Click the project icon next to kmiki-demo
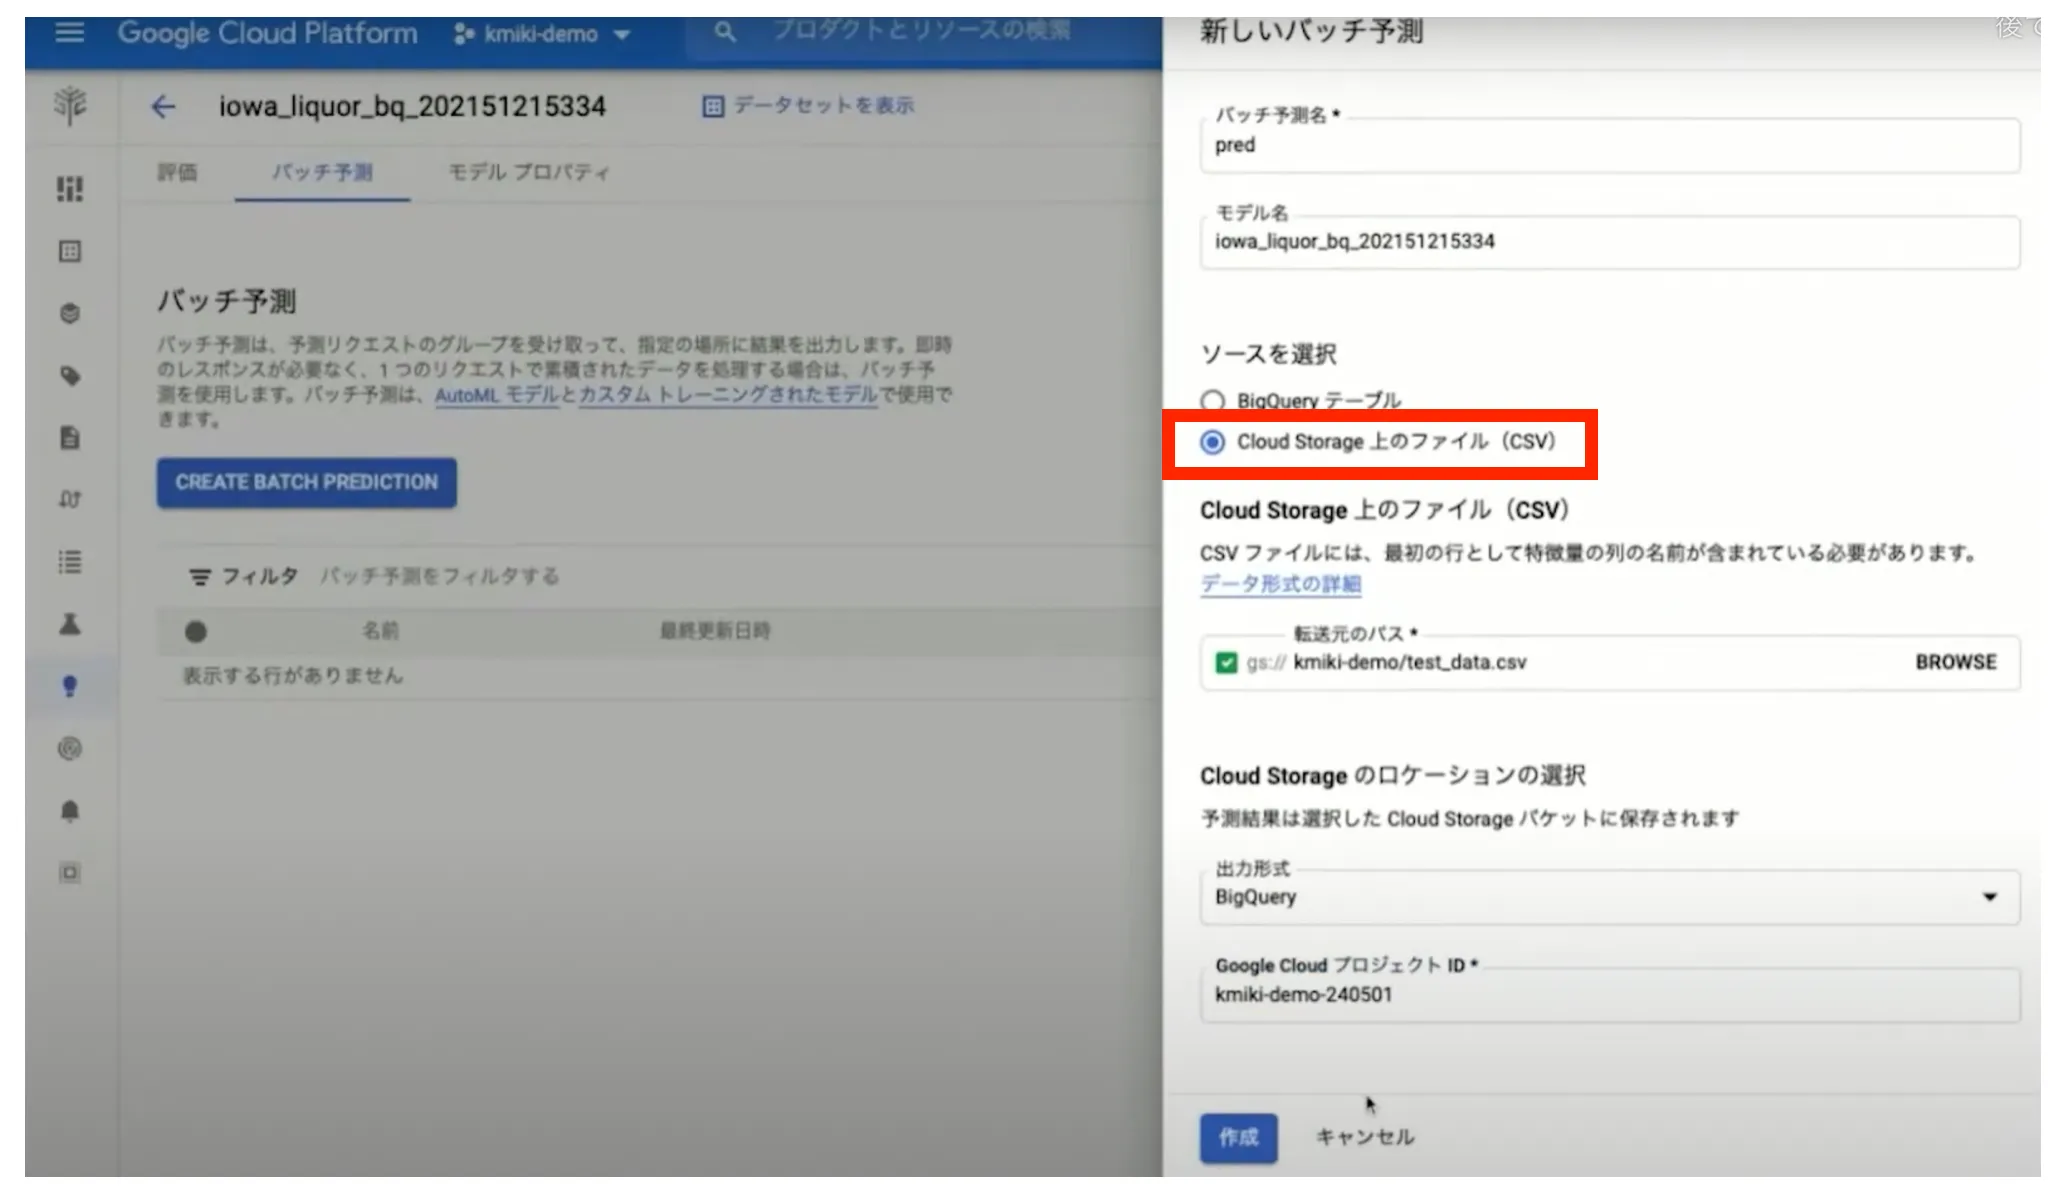Image resolution: width=2058 pixels, height=1194 pixels. coord(463,34)
